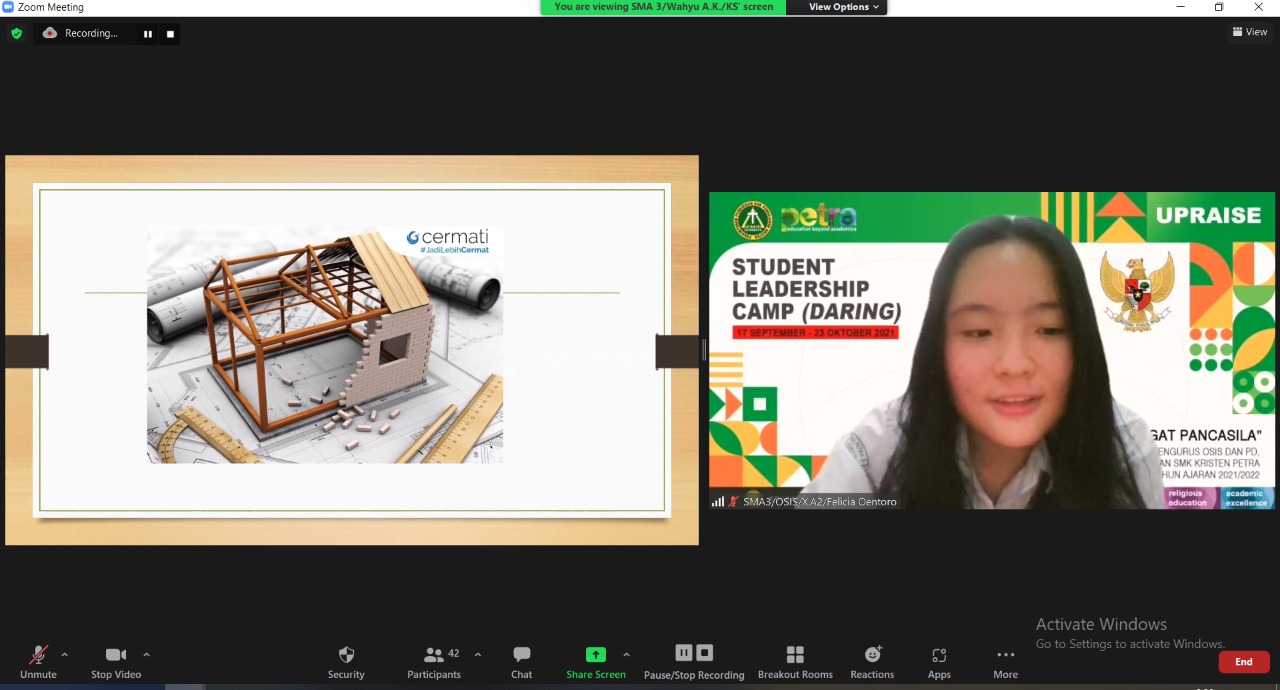Click the green Share Screen button
Screen dimensions: 1280x690
coord(596,662)
